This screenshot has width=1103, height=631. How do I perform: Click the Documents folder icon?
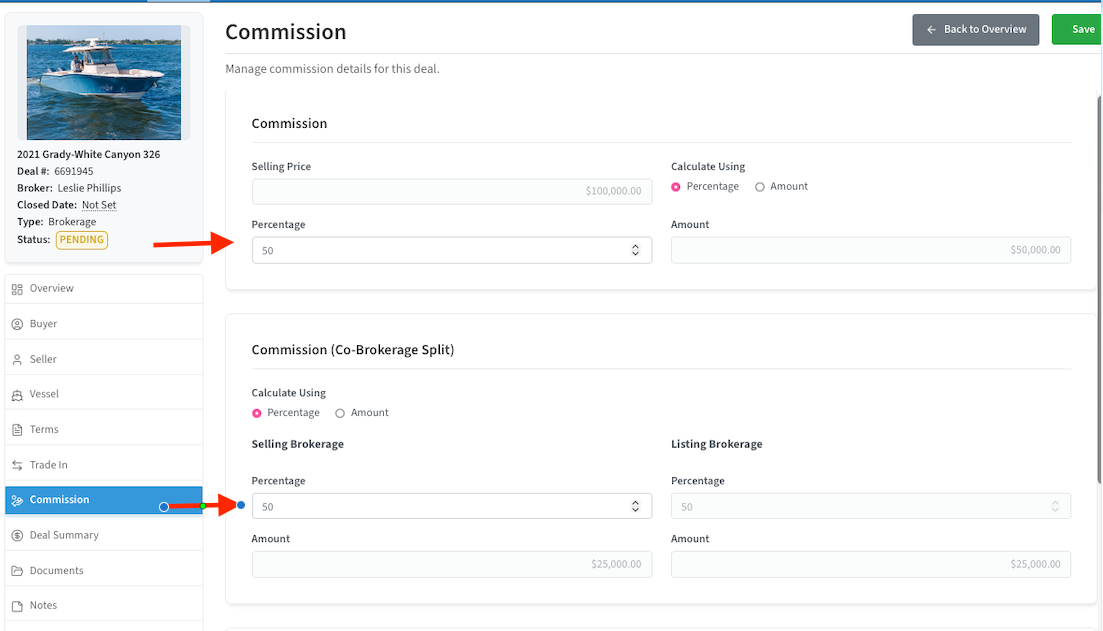coord(17,571)
